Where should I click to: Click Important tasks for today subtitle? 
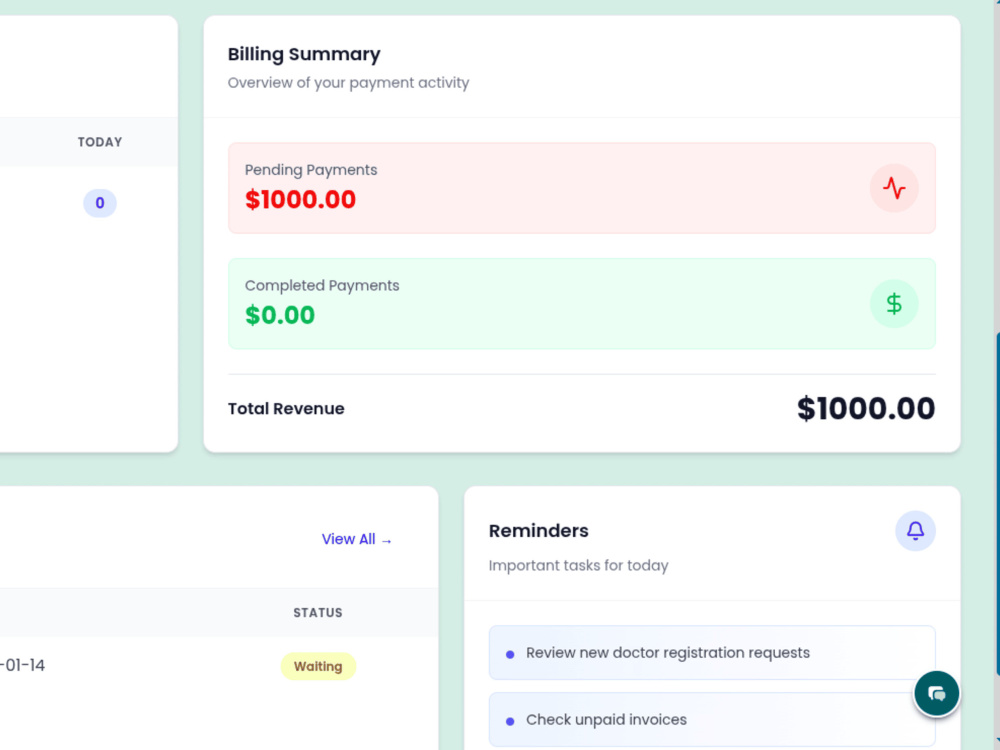[578, 566]
